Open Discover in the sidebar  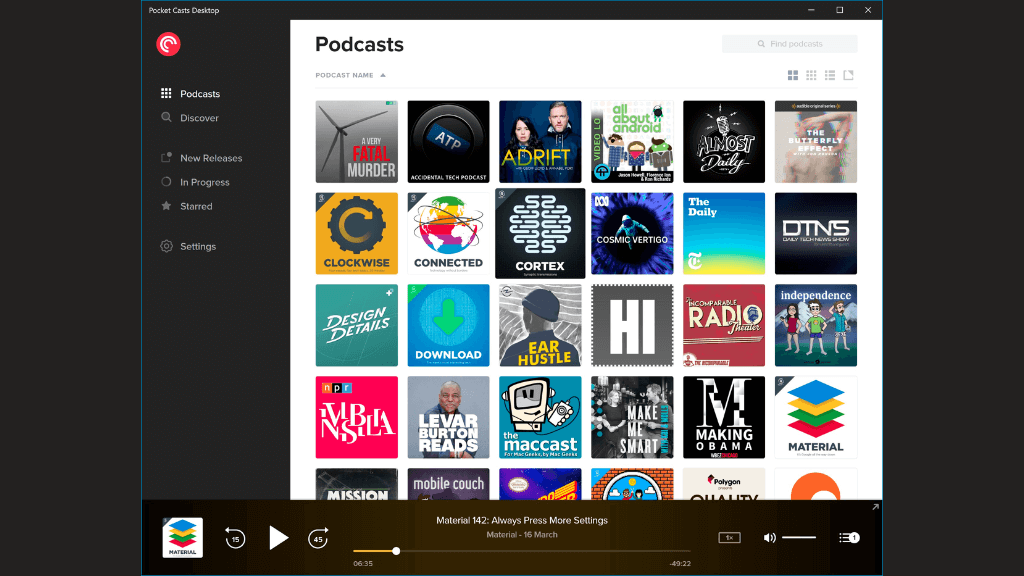(x=190, y=118)
